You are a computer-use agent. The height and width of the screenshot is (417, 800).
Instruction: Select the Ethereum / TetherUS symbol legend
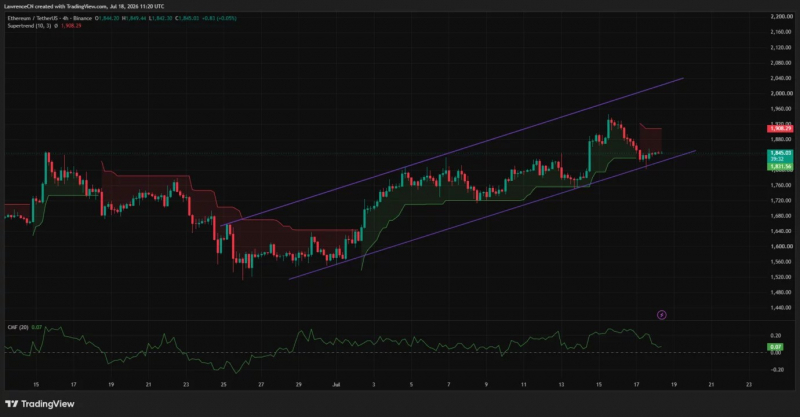[x=49, y=18]
